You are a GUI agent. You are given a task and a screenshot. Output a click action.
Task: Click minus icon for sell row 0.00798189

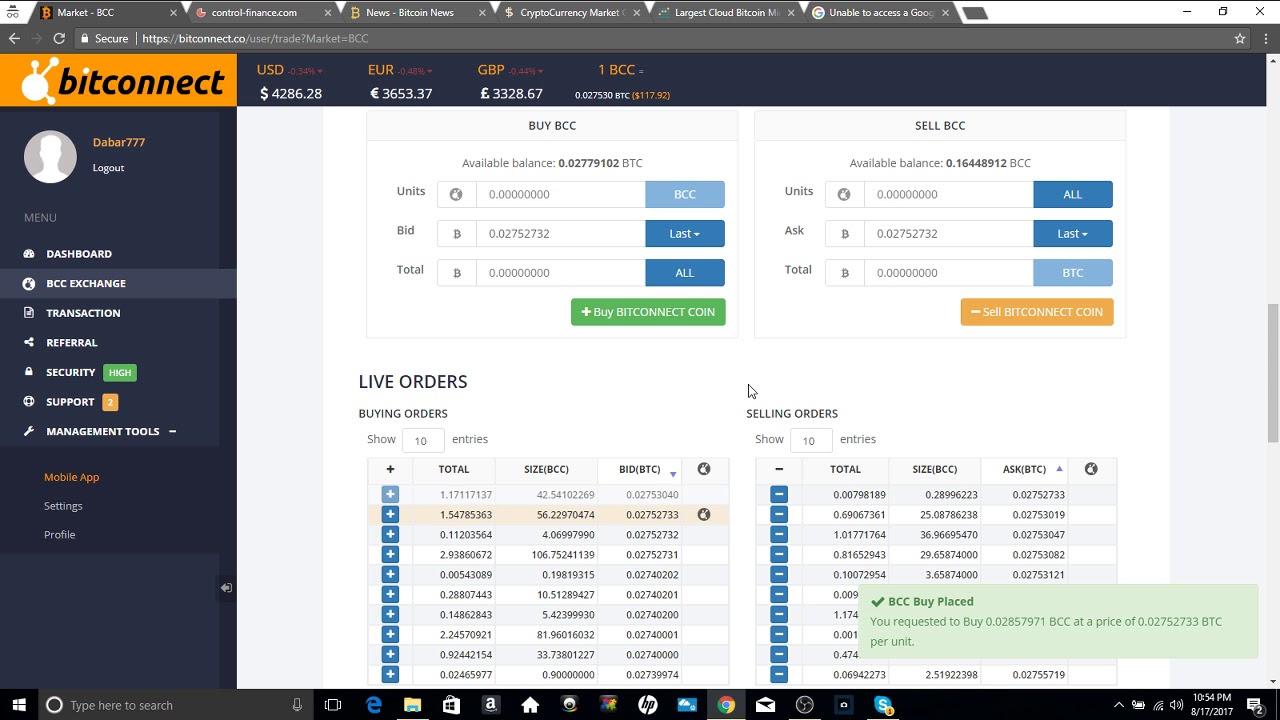[x=779, y=494]
